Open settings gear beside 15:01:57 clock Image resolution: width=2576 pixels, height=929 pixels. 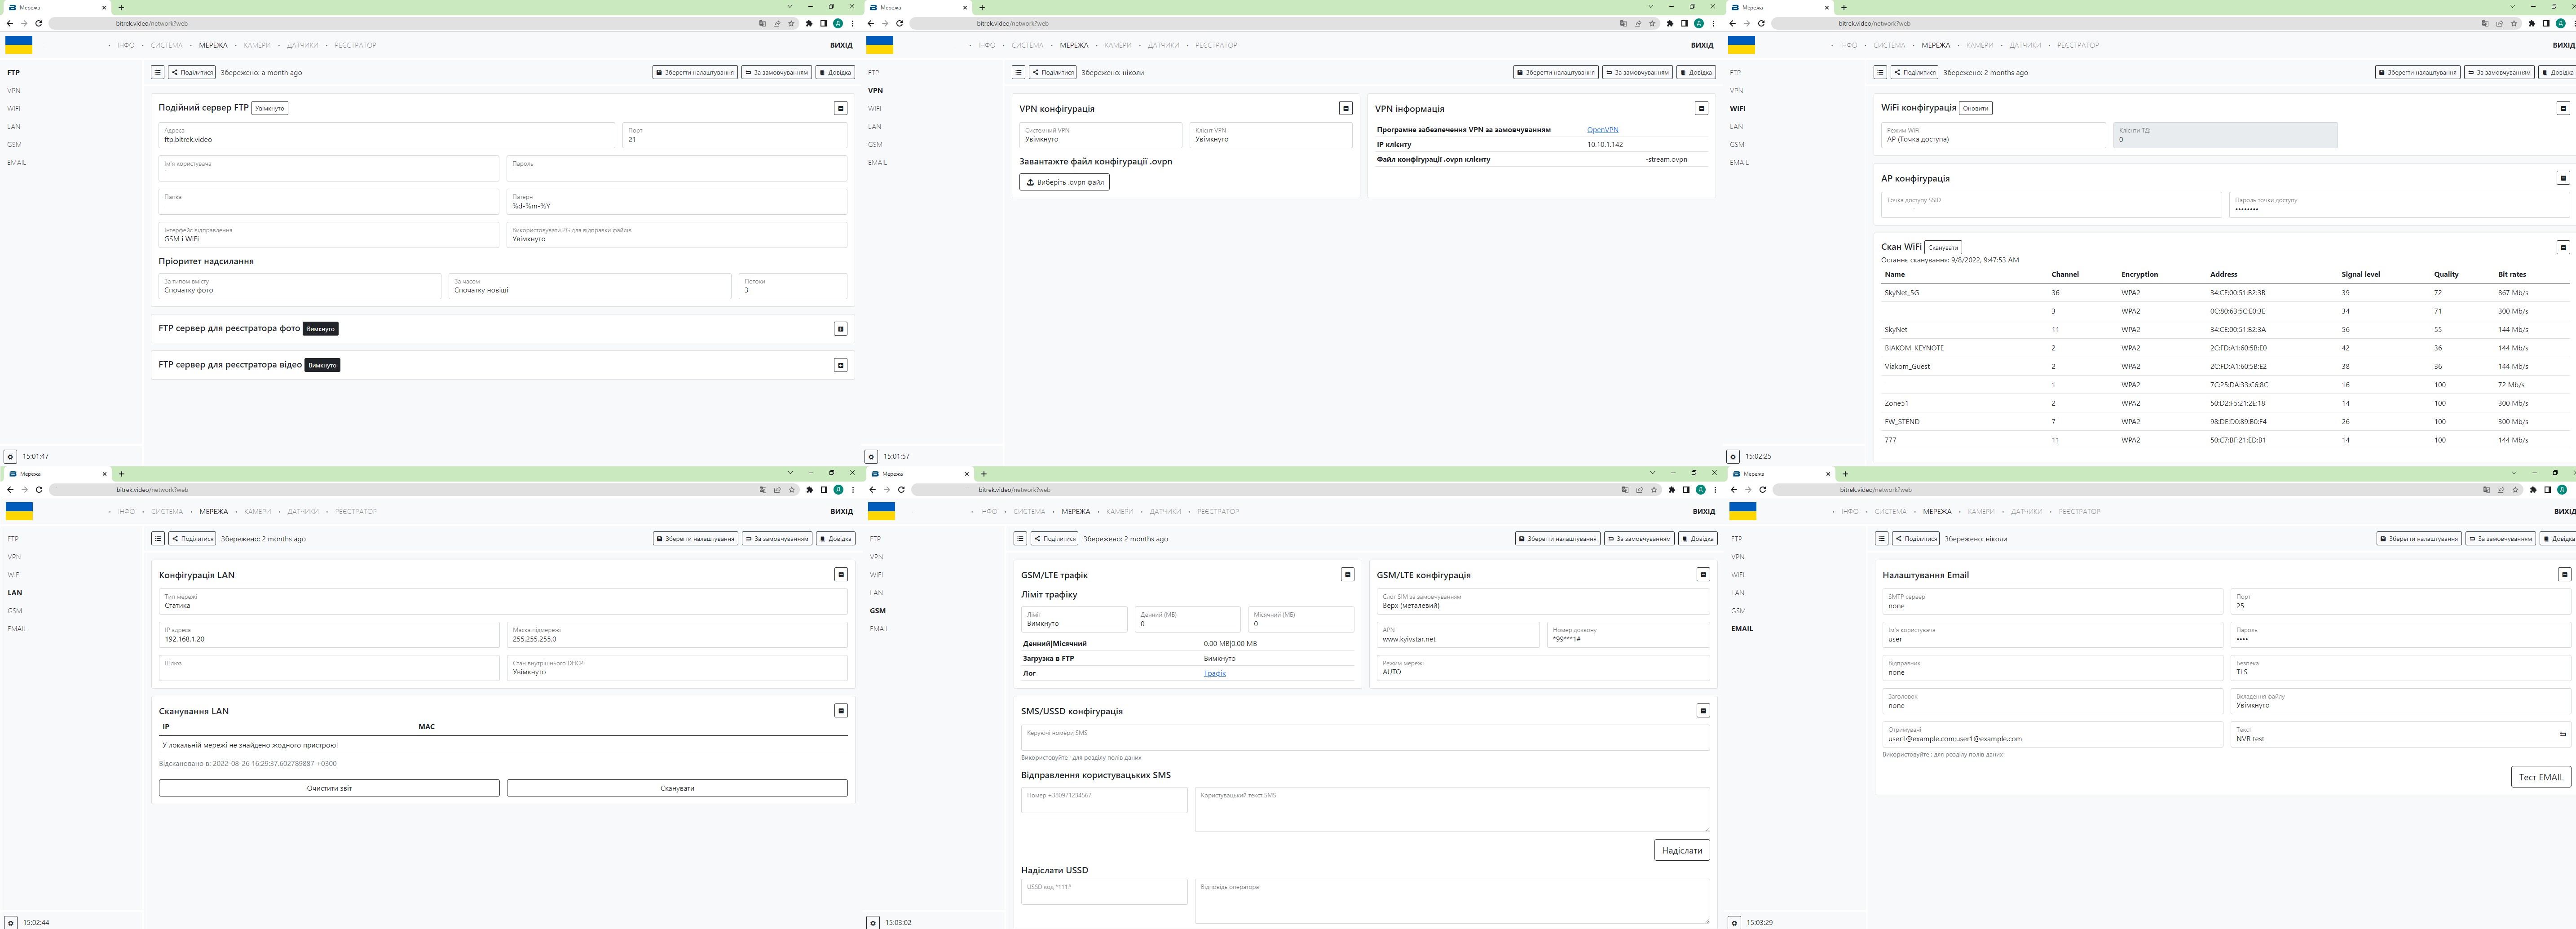[871, 456]
